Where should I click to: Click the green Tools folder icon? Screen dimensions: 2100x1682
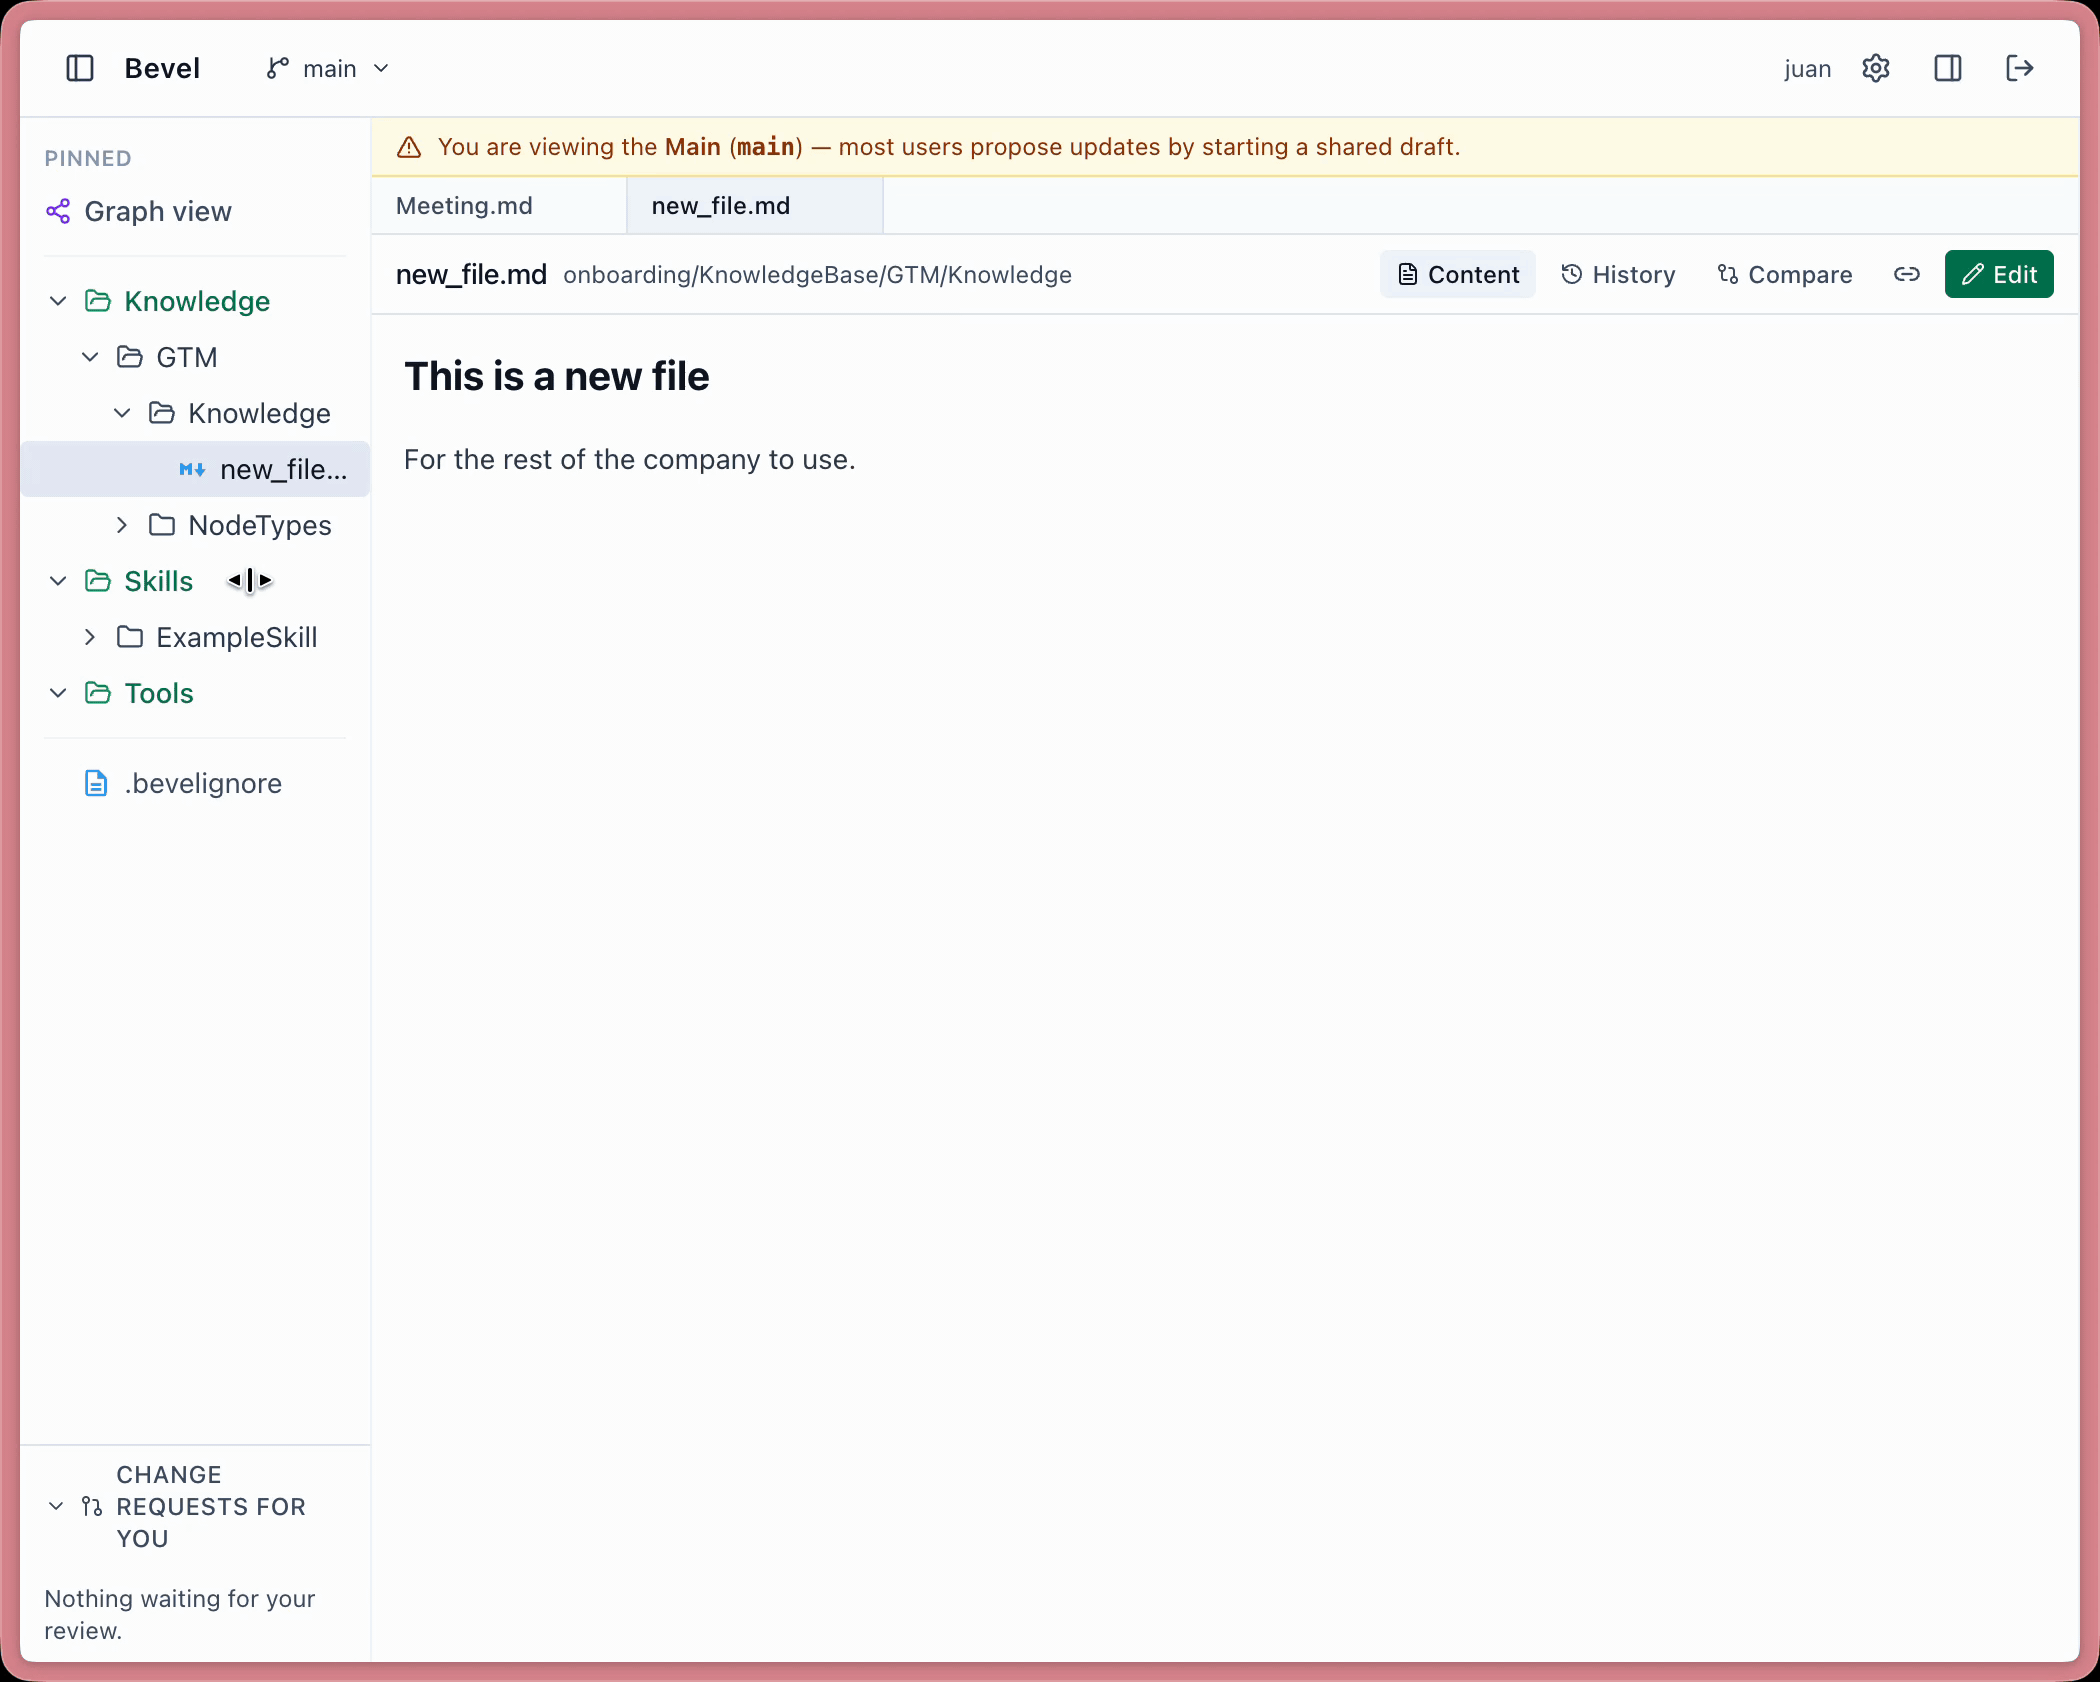(98, 693)
